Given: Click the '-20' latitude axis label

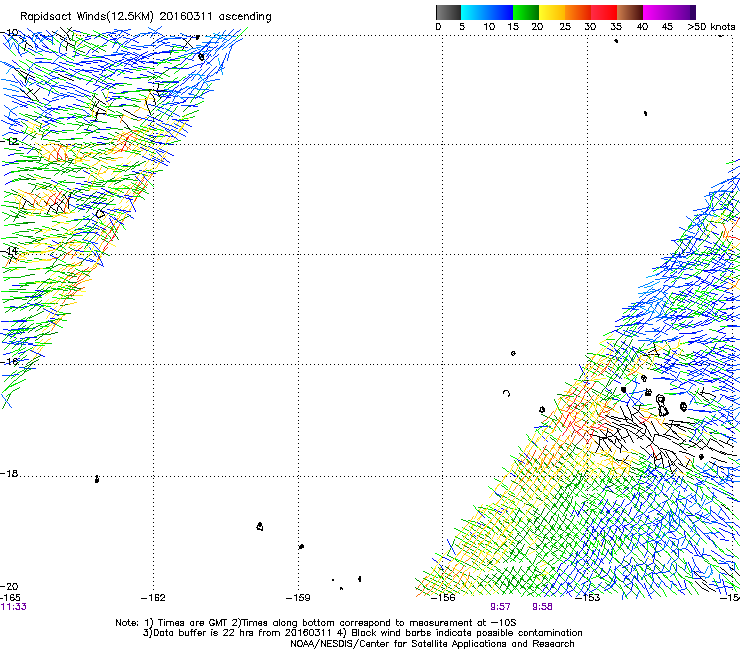Looking at the screenshot, I should click(x=9, y=586).
